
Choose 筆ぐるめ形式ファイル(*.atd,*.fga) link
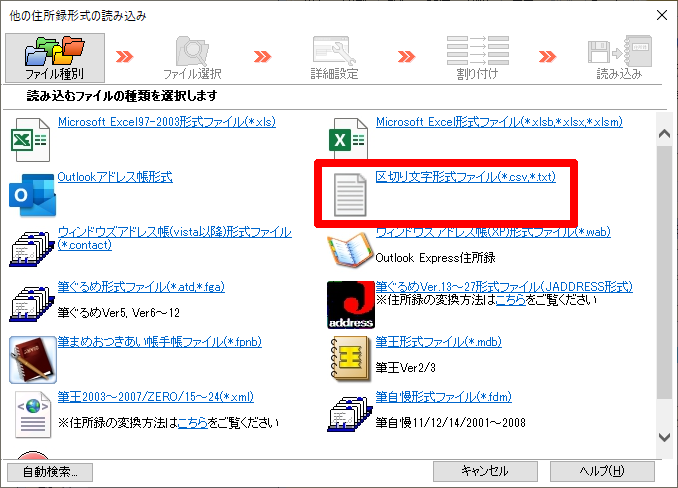point(141,287)
